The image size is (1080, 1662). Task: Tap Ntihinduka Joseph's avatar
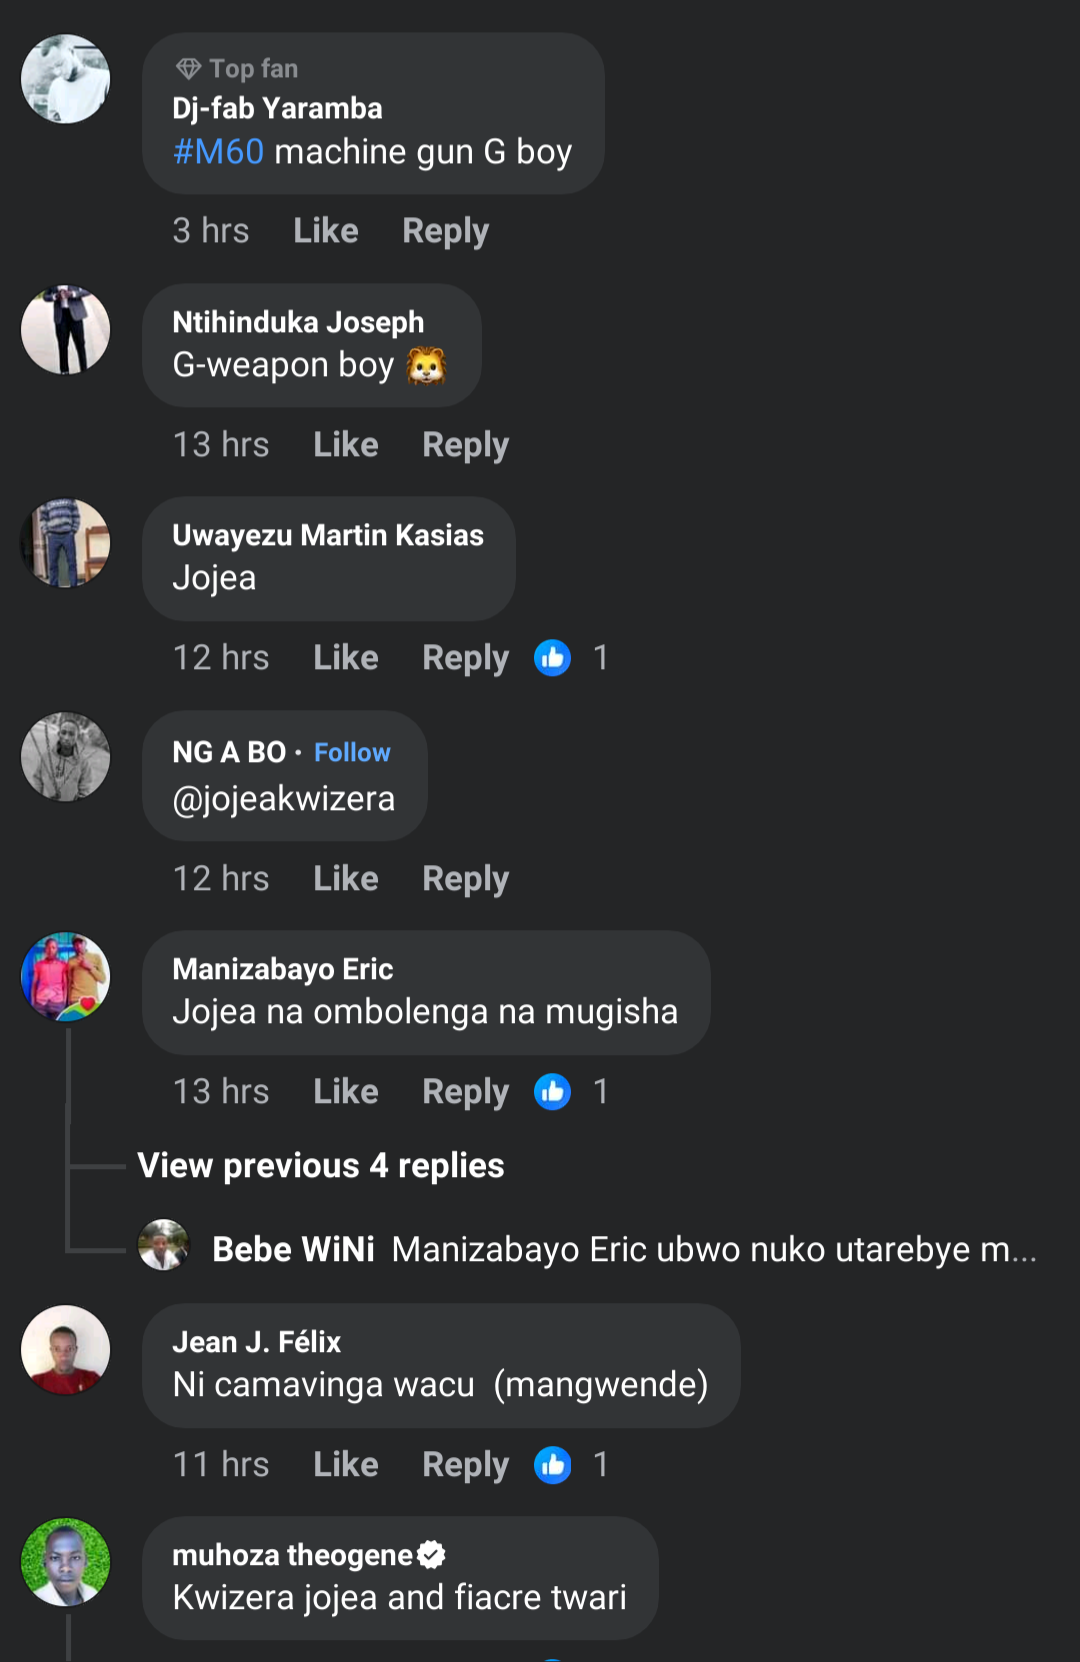pyautogui.click(x=66, y=330)
